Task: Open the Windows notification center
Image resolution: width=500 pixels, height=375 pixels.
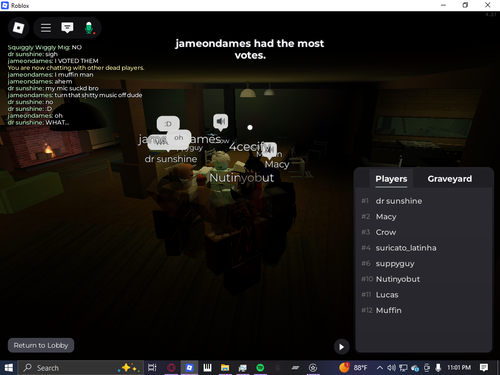Action: 484,368
